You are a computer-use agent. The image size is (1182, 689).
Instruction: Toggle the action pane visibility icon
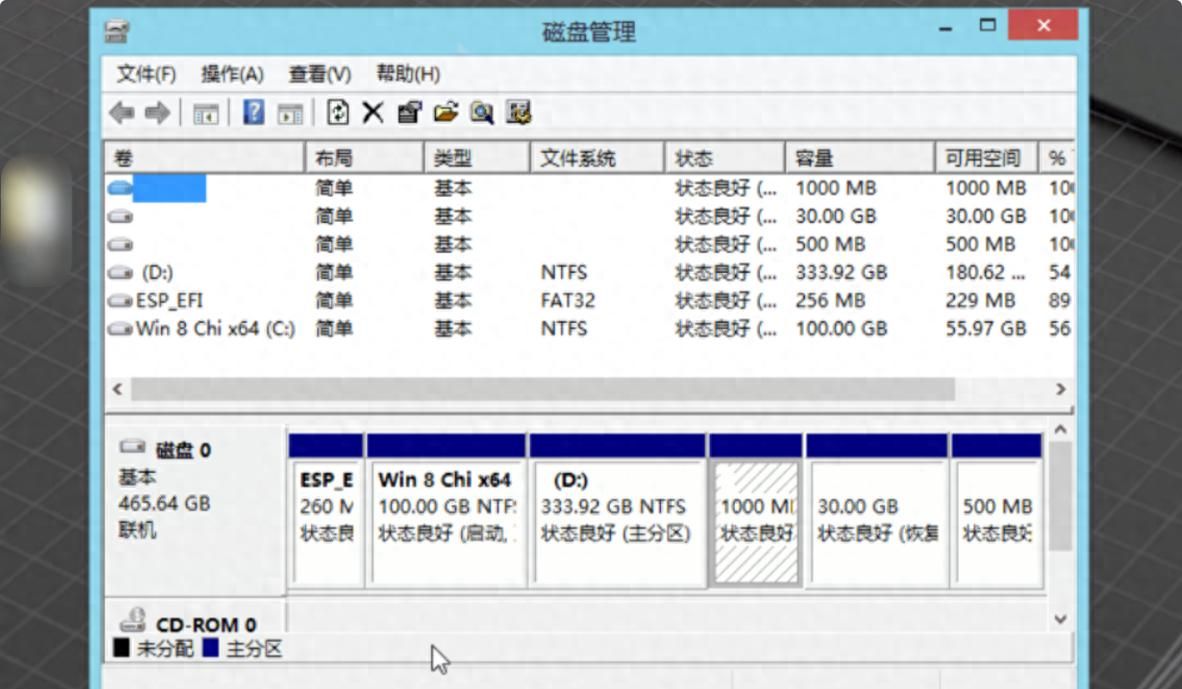pos(292,112)
